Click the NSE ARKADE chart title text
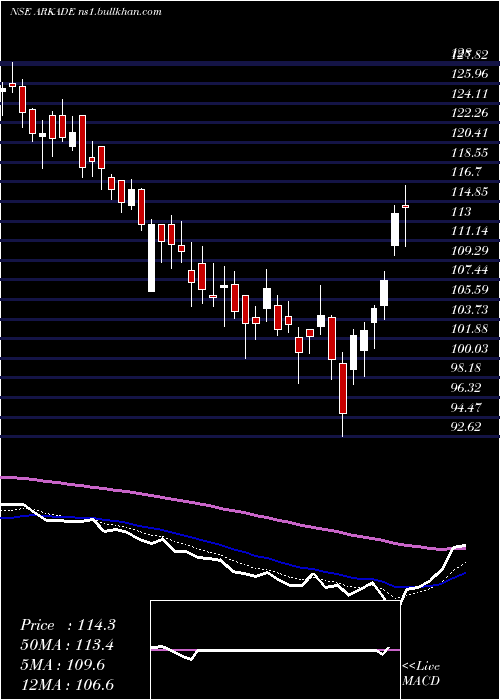Viewport: 500px width, 700px height. (86, 12)
